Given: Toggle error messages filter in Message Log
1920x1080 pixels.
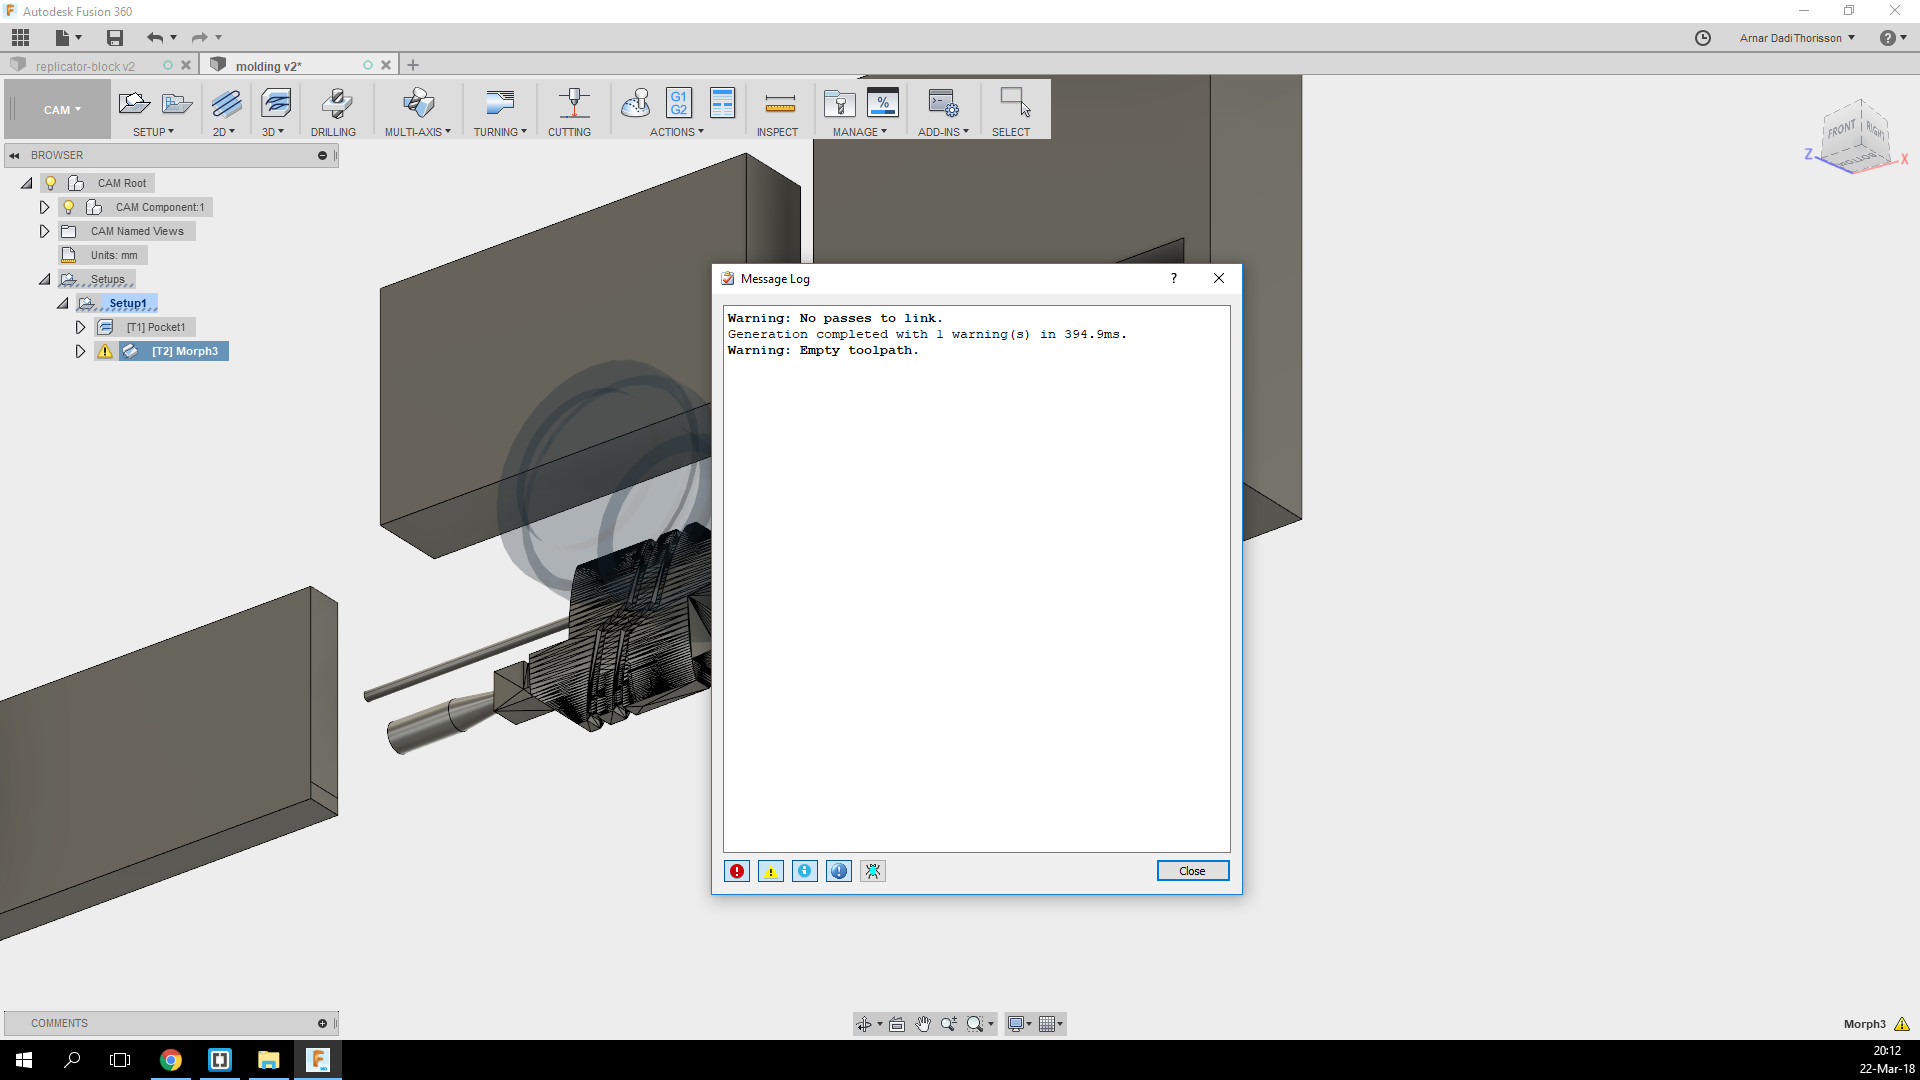Looking at the screenshot, I should 737,871.
